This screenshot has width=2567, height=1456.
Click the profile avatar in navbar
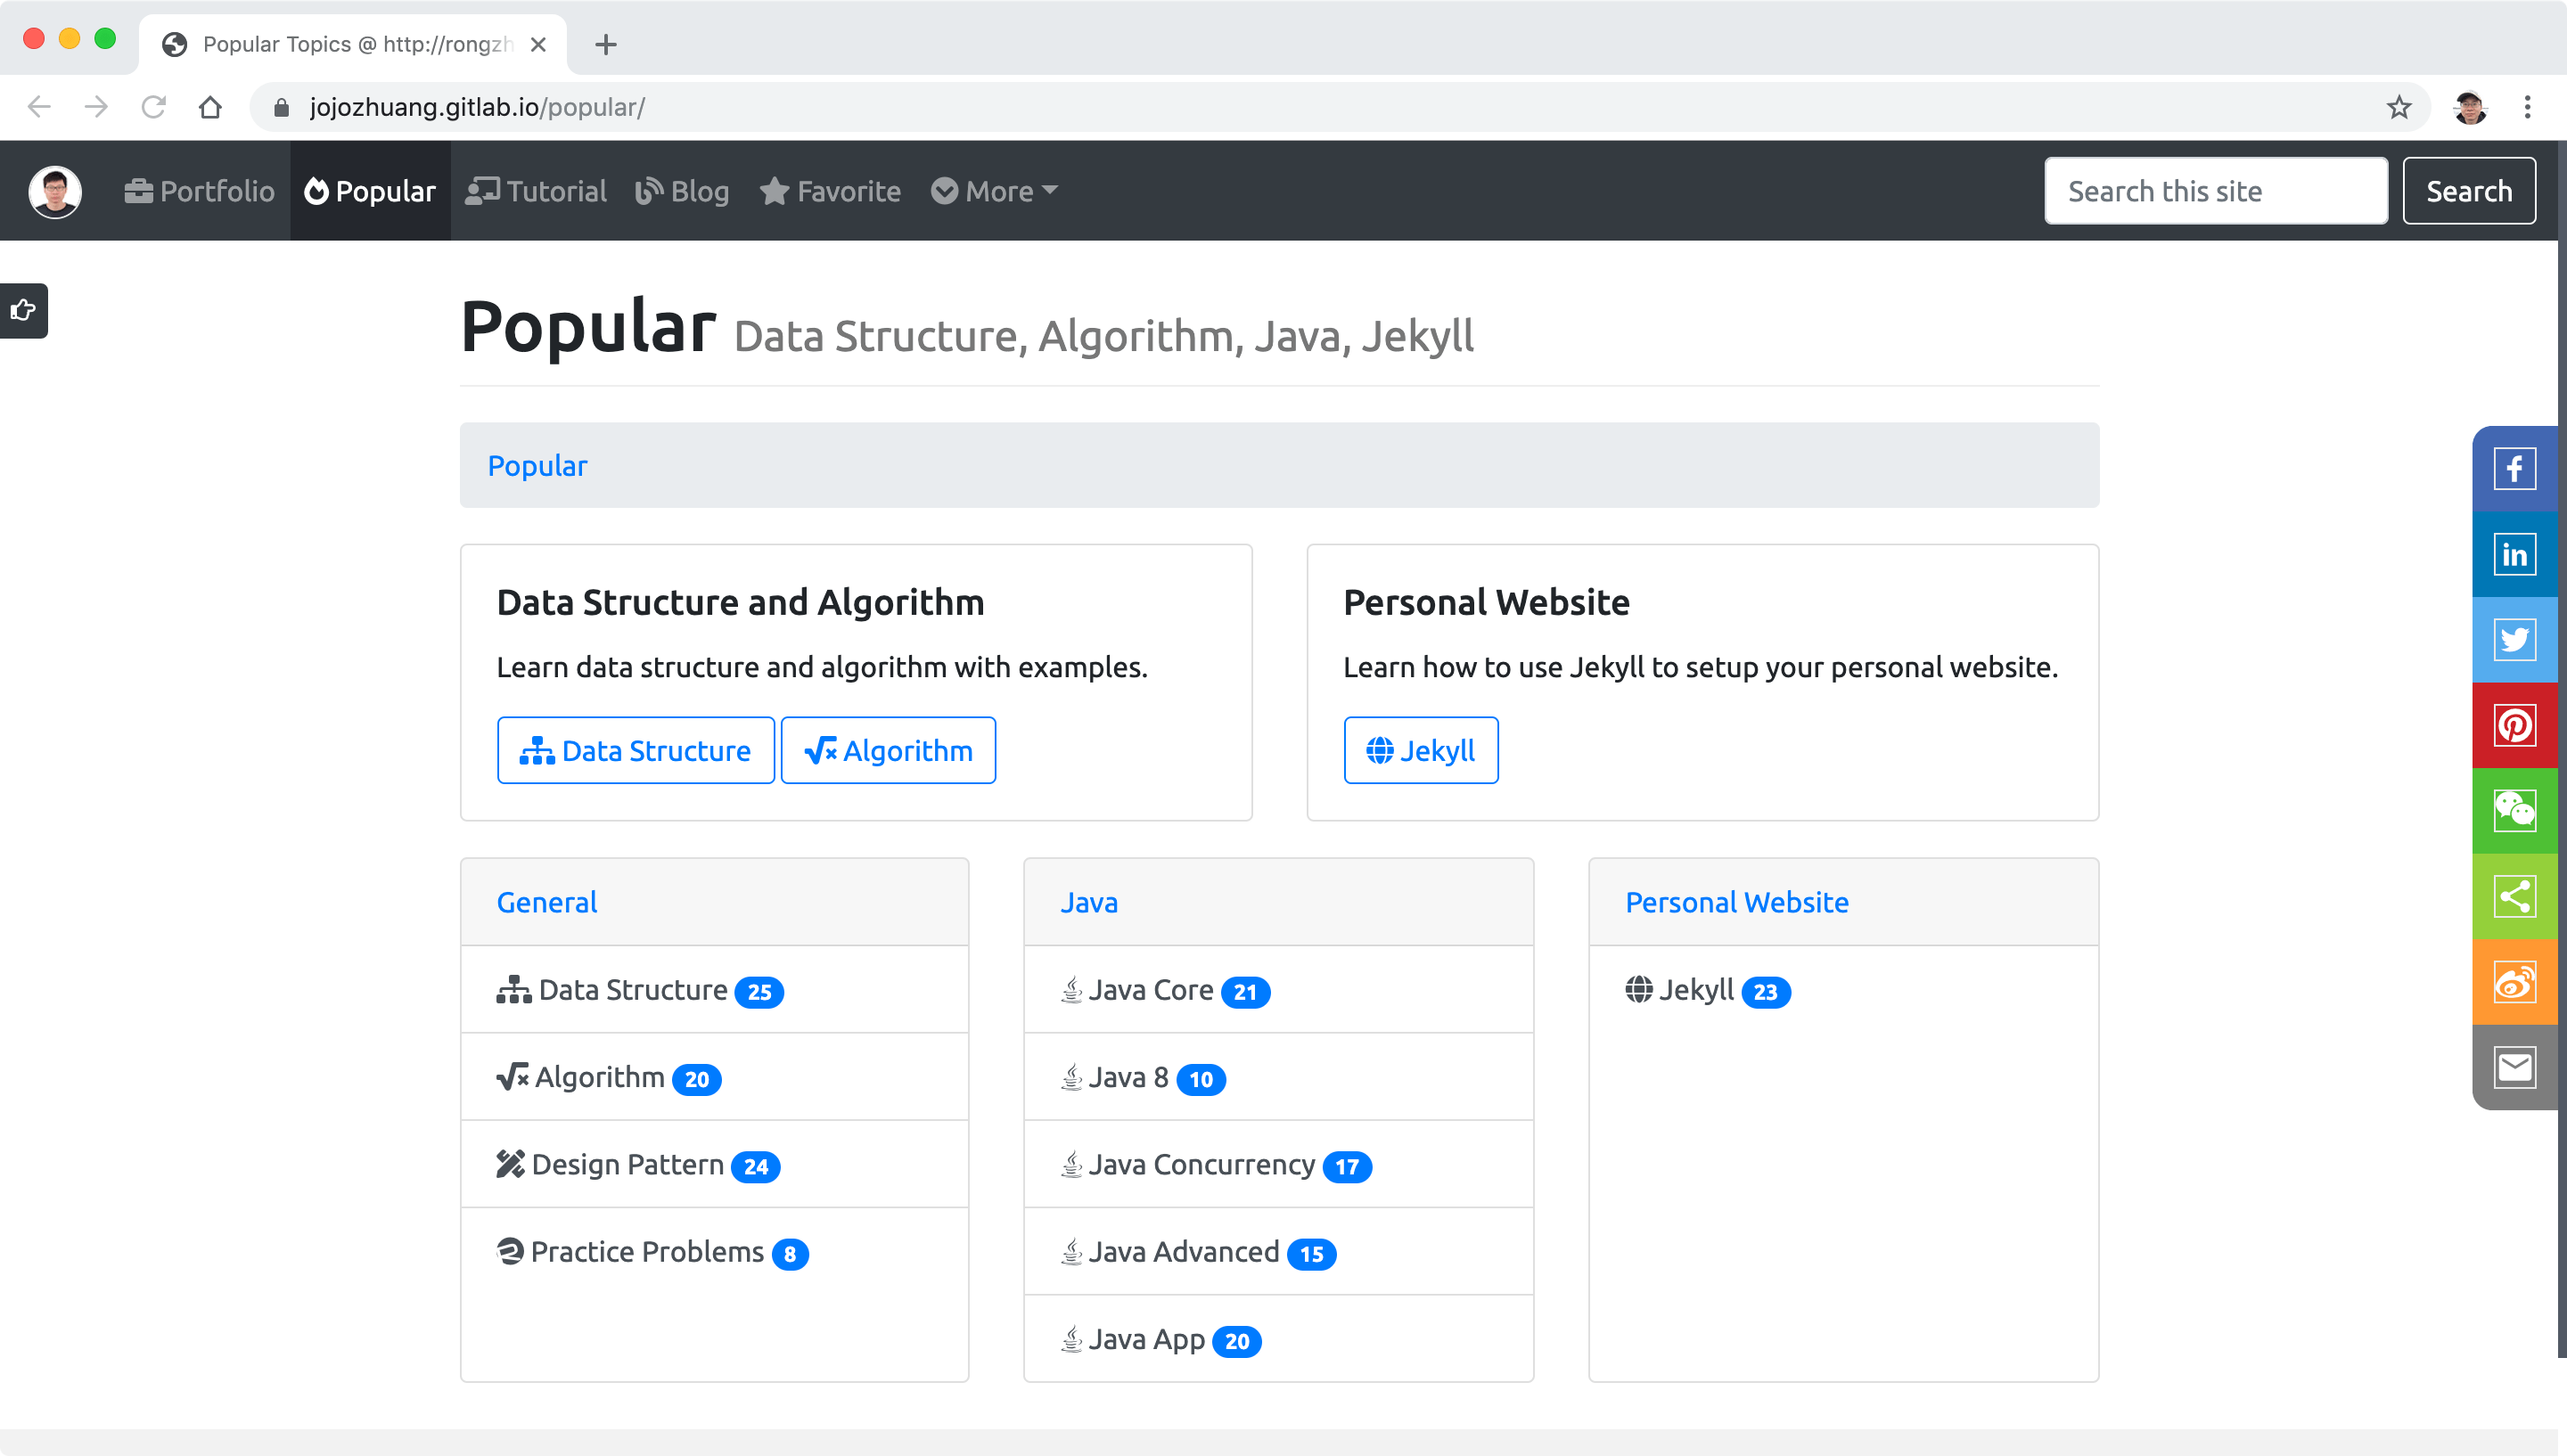point(55,191)
